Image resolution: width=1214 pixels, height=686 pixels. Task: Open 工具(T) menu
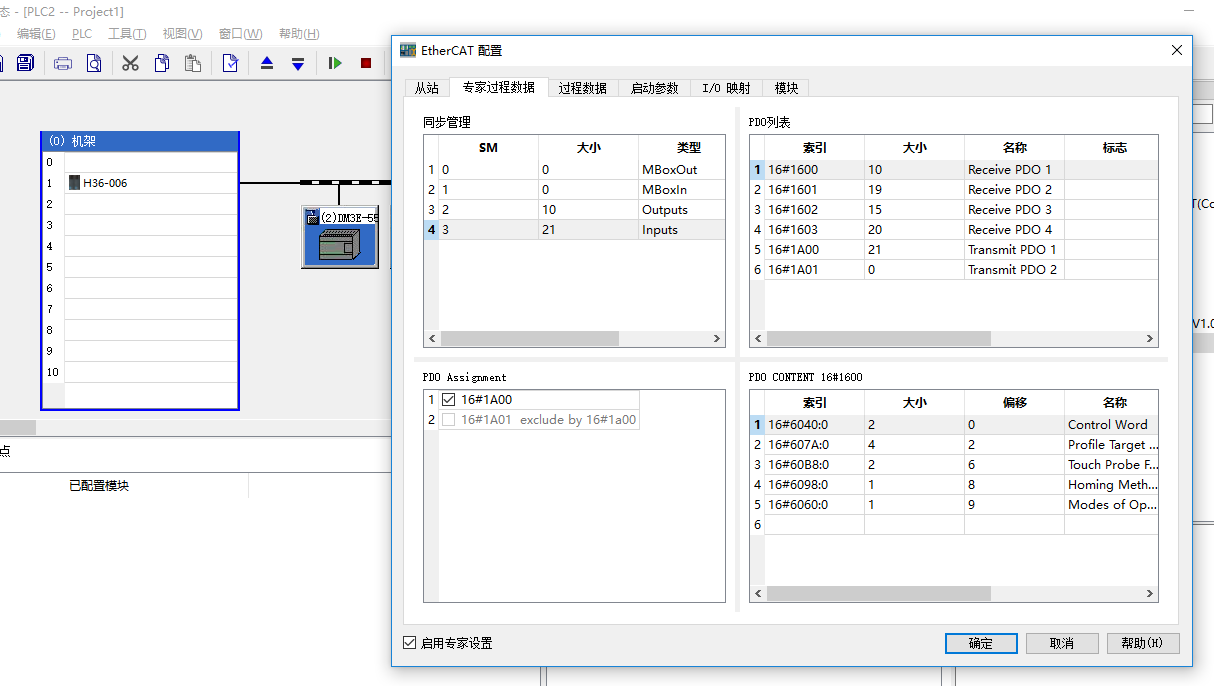pos(127,34)
